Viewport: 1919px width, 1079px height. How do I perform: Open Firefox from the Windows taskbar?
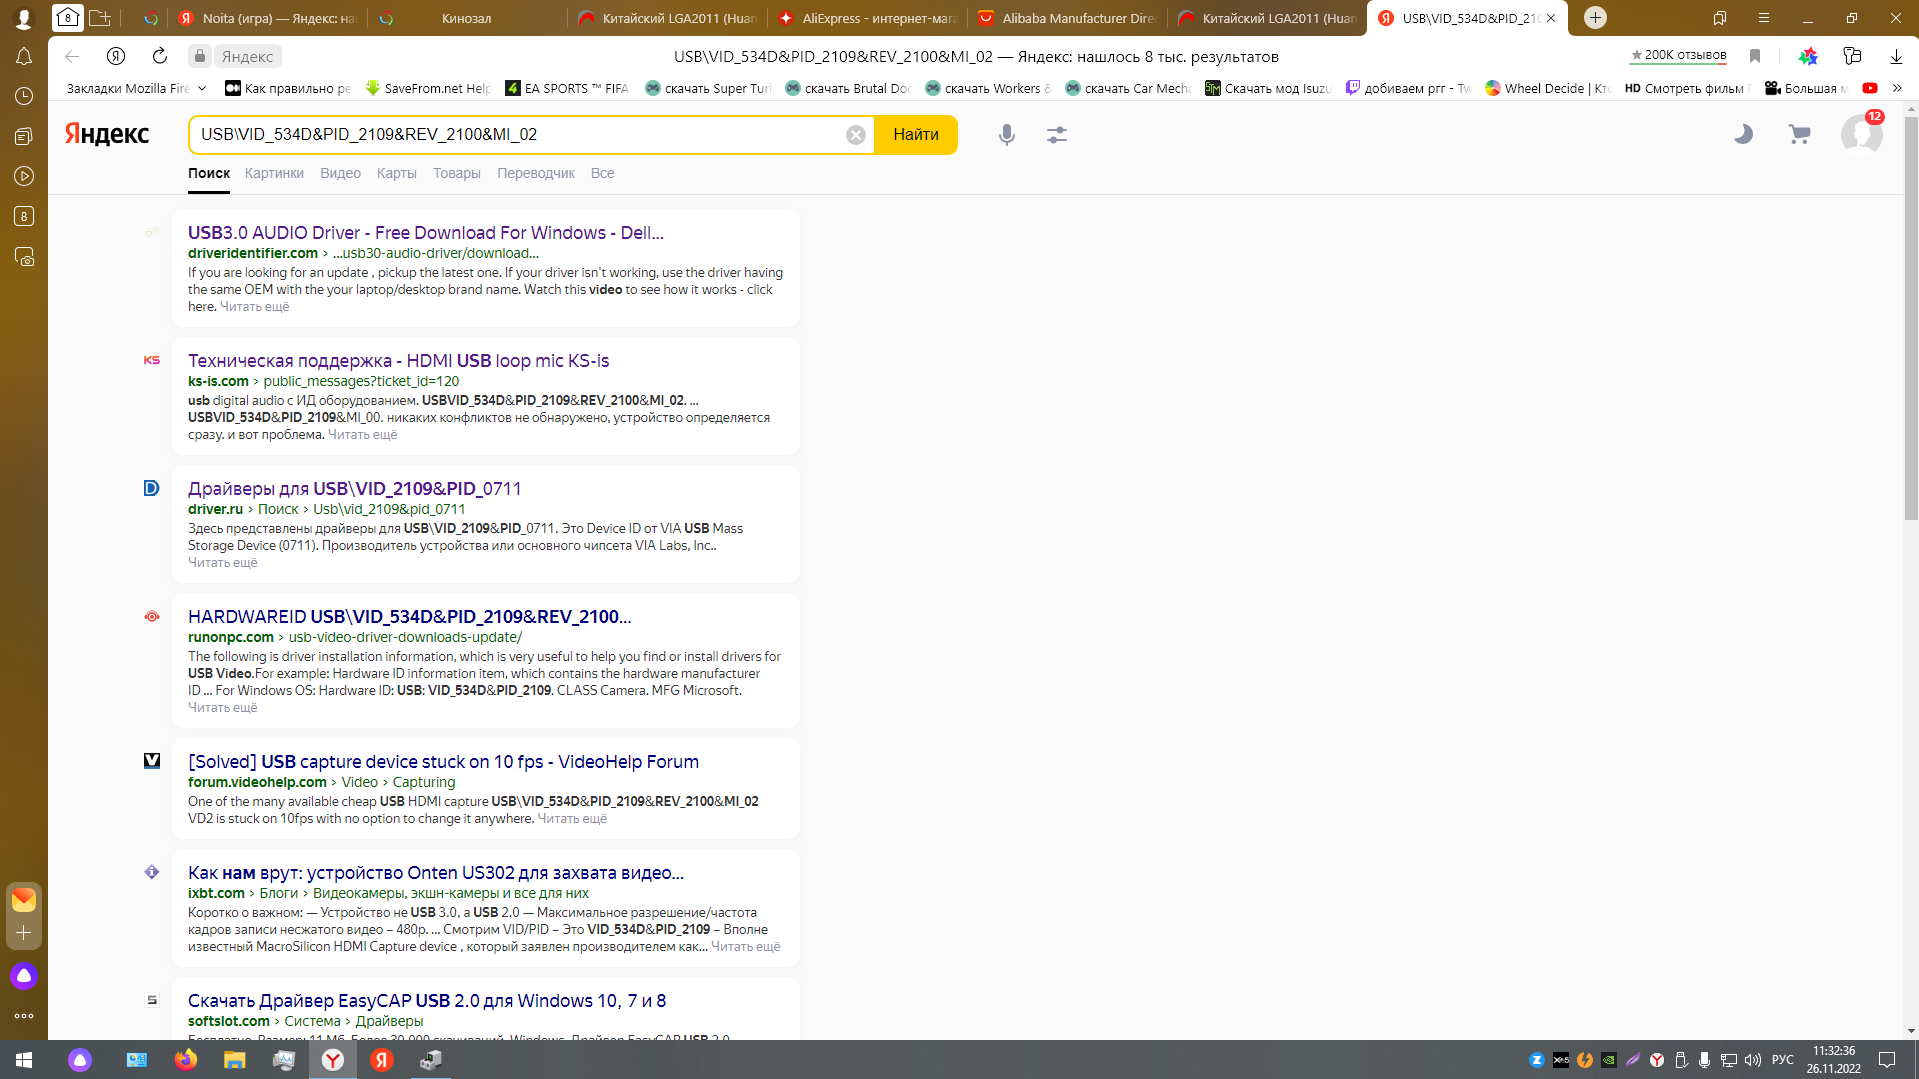pyautogui.click(x=186, y=1060)
